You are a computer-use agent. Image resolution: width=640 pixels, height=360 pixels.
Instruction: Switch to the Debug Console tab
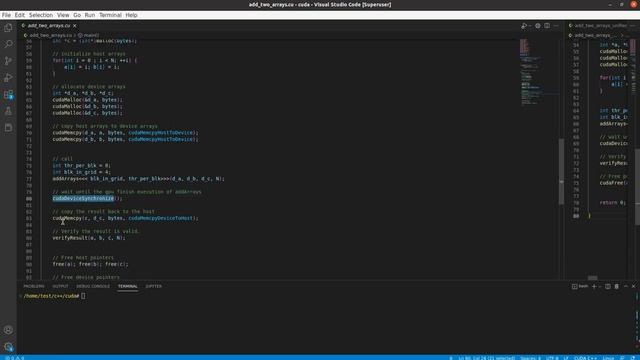point(93,287)
